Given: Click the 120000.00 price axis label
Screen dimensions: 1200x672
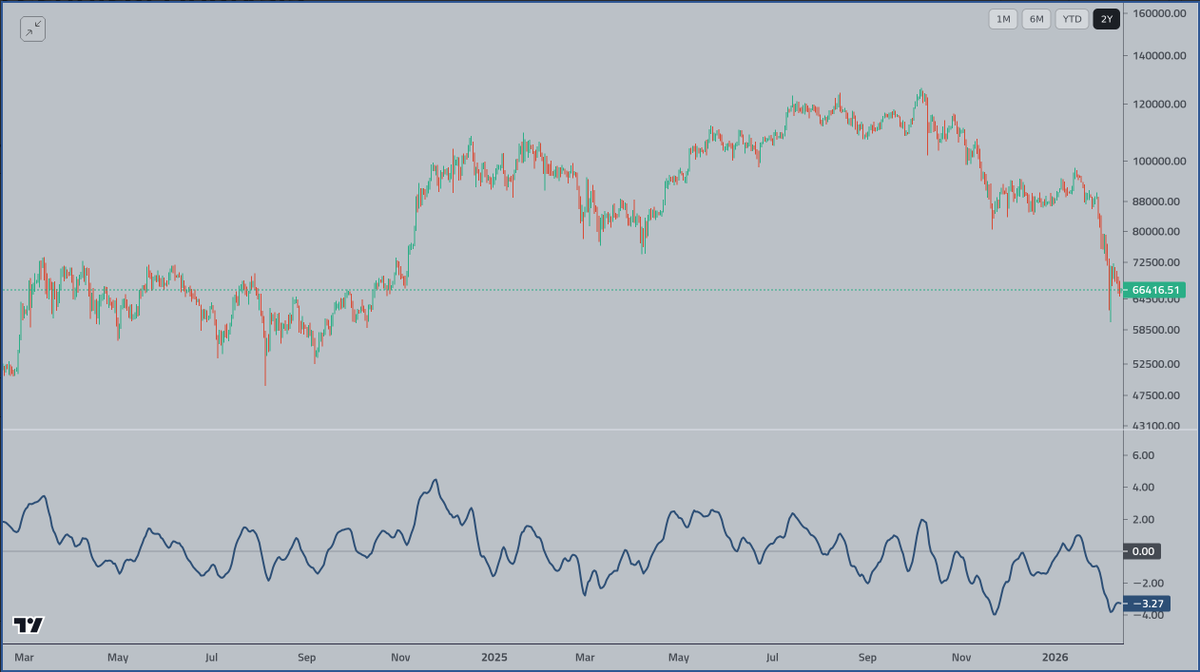Looking at the screenshot, I should 1160,104.
